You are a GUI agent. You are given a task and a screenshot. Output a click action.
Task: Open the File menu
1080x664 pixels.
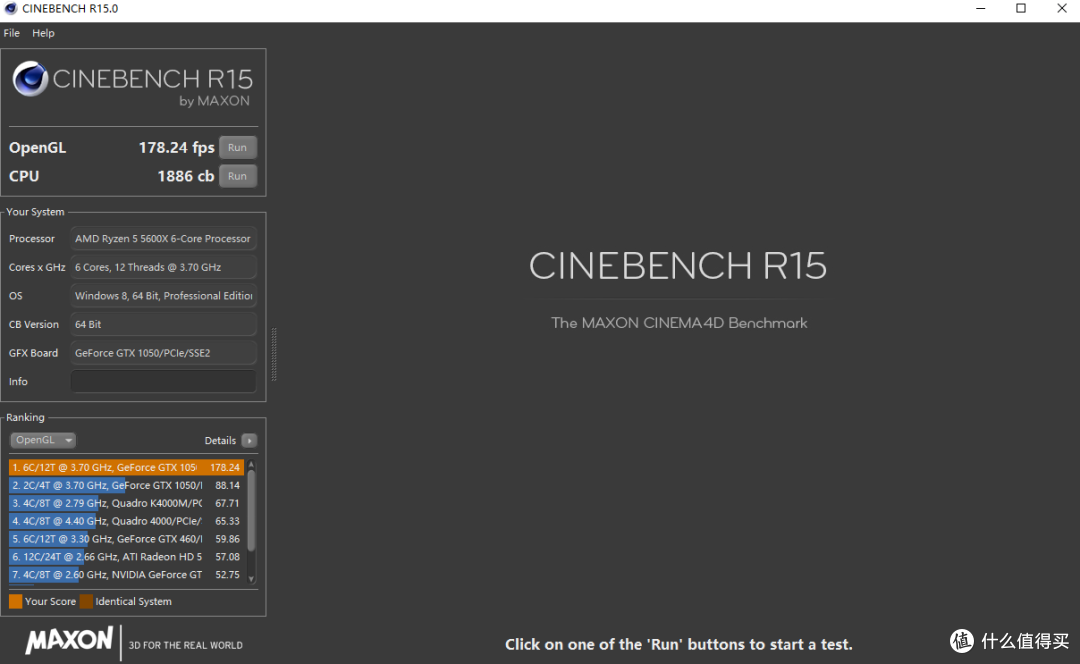(12, 33)
